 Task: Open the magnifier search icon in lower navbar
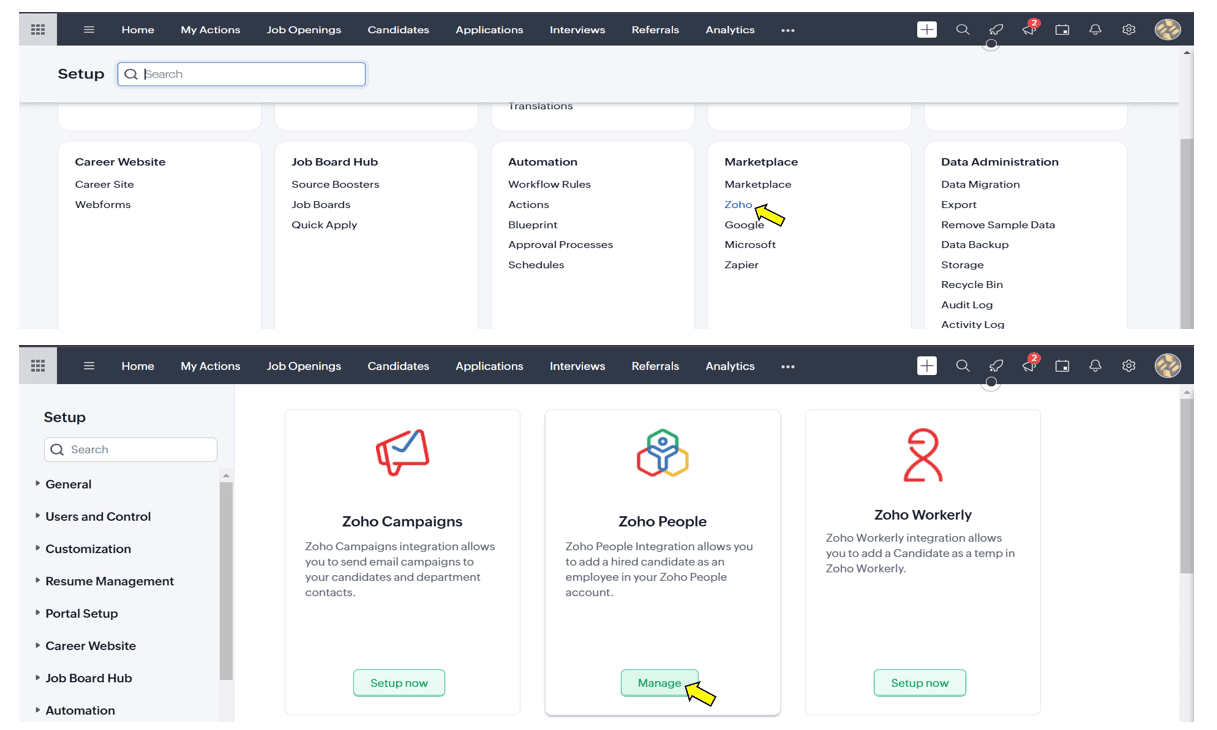pos(963,366)
